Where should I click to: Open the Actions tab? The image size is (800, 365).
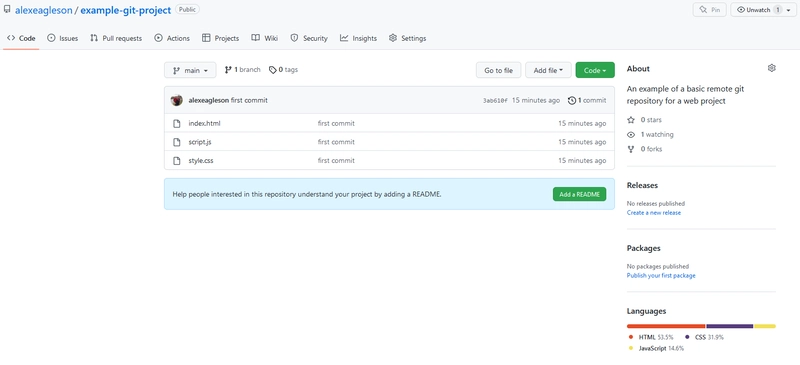(172, 38)
